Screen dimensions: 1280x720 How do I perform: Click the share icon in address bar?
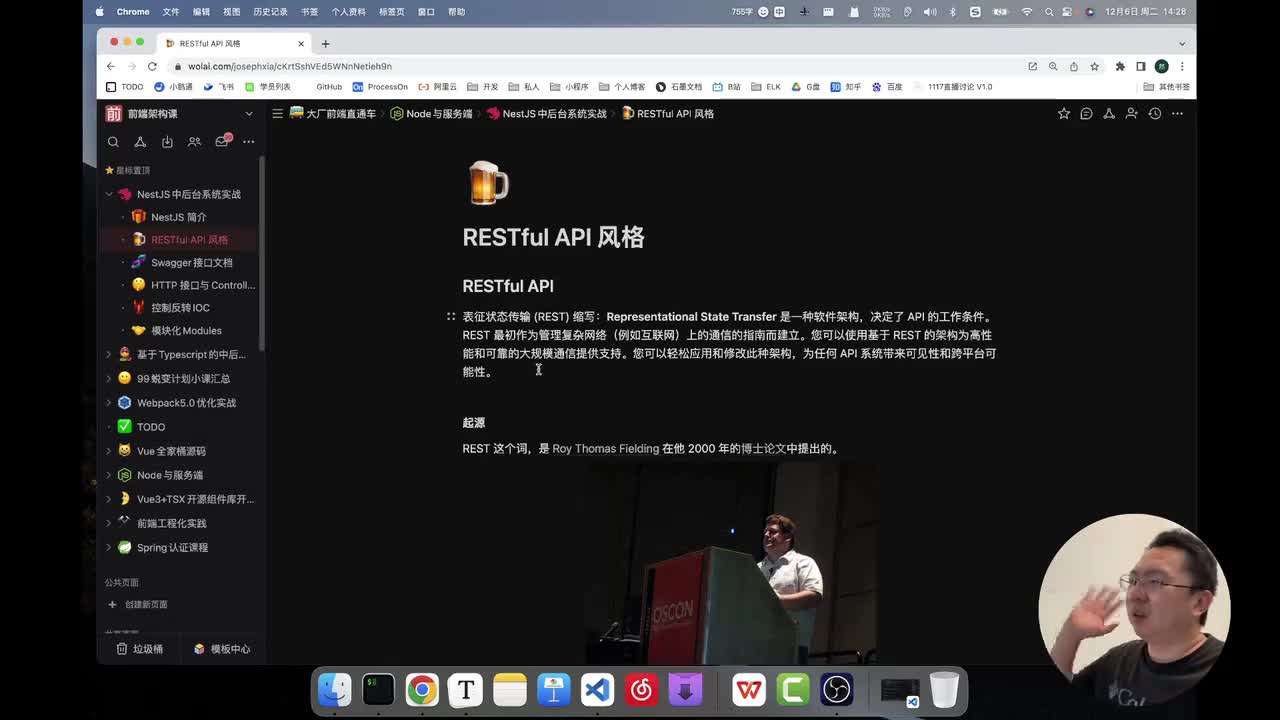tap(1074, 66)
